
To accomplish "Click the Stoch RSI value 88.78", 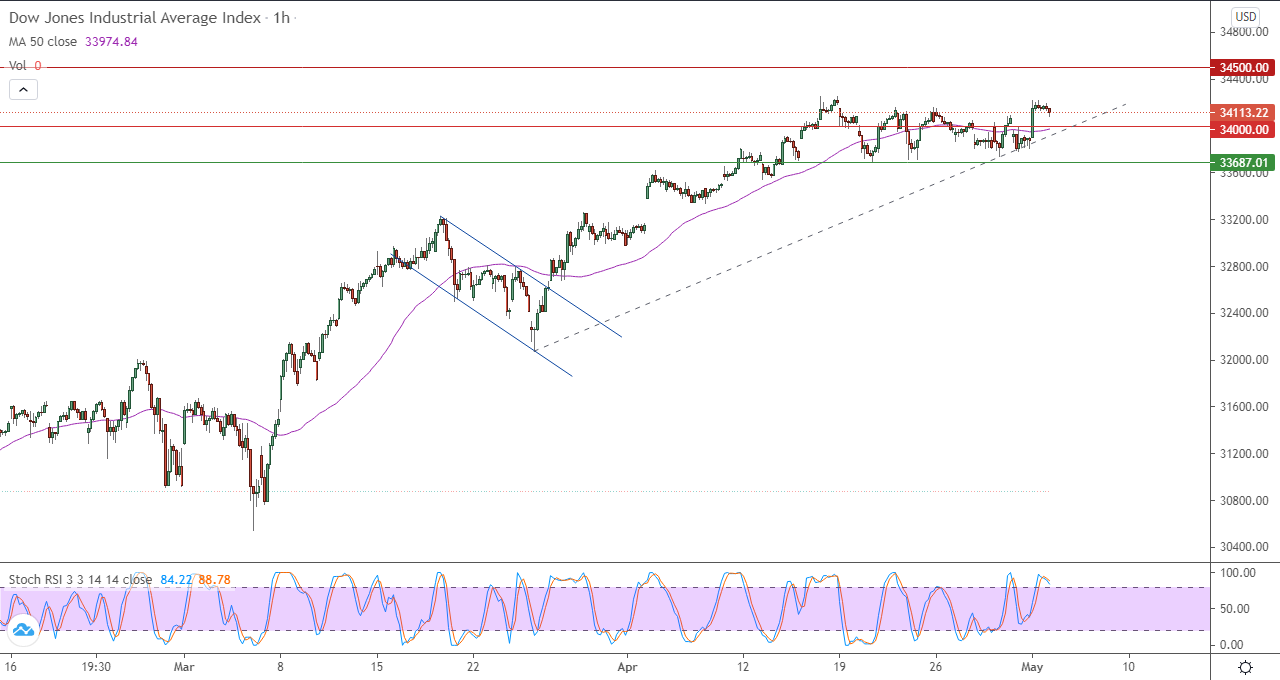I will pyautogui.click(x=215, y=579).
